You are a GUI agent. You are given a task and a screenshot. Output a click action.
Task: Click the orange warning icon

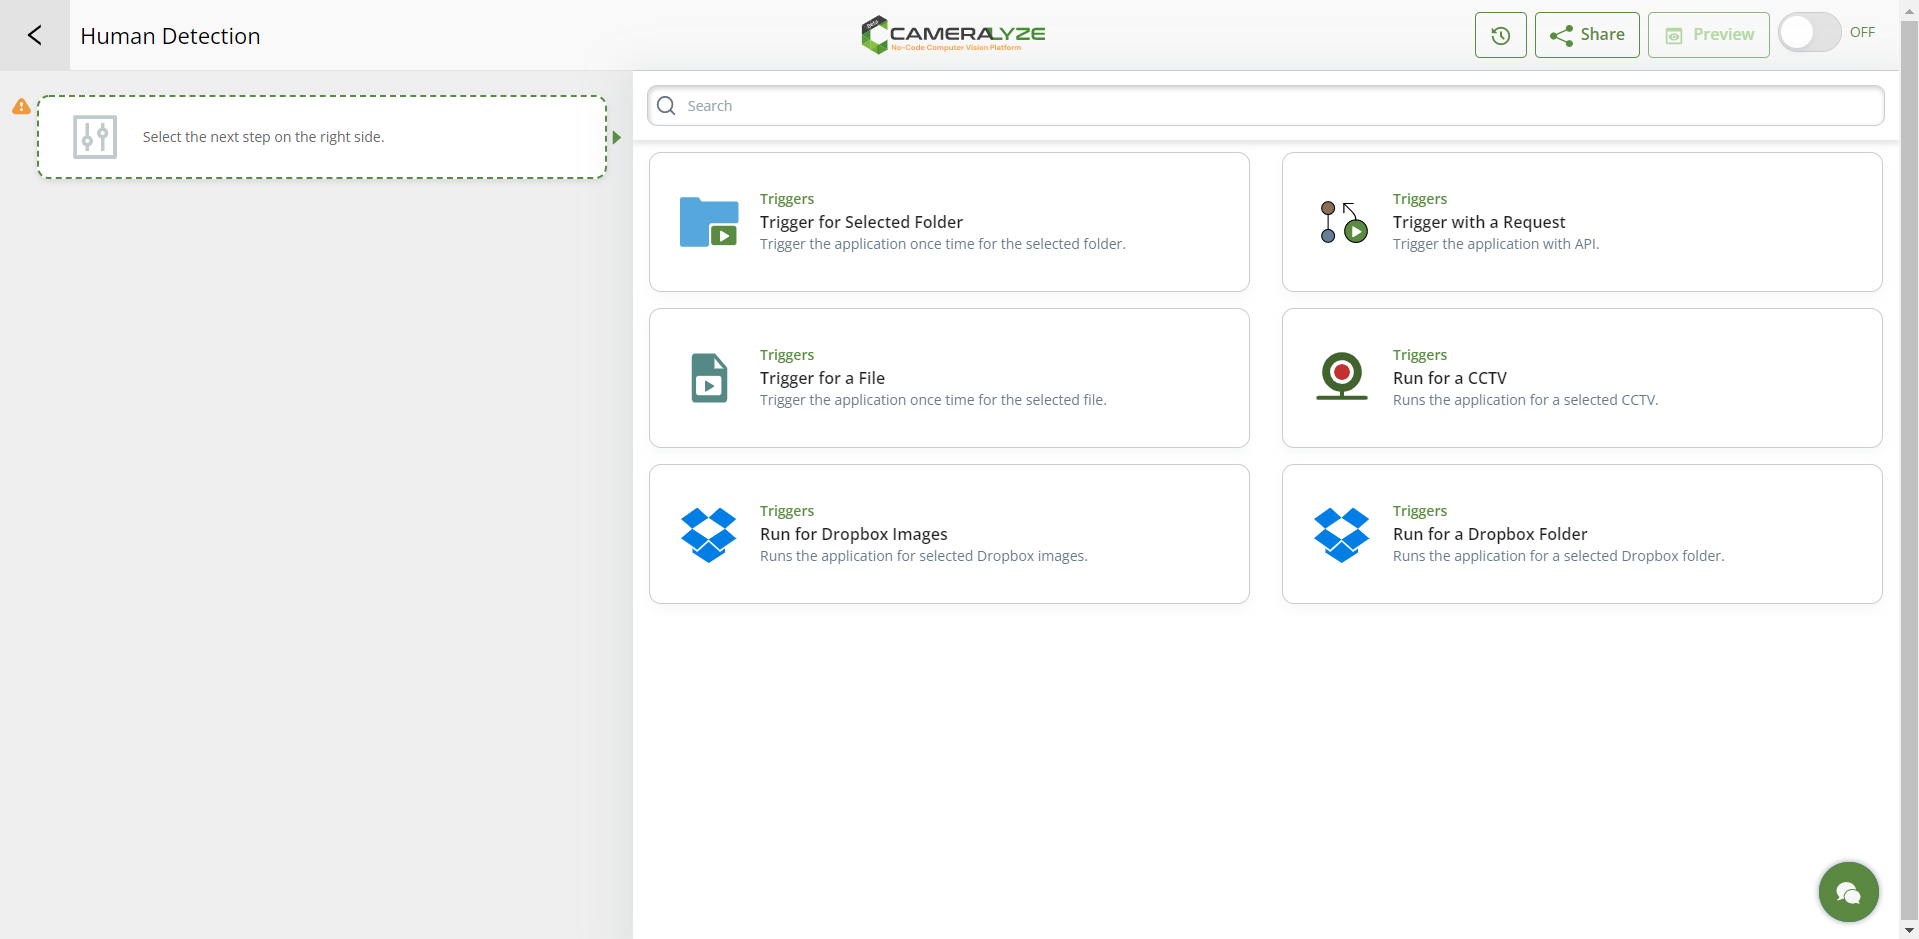coord(21,106)
